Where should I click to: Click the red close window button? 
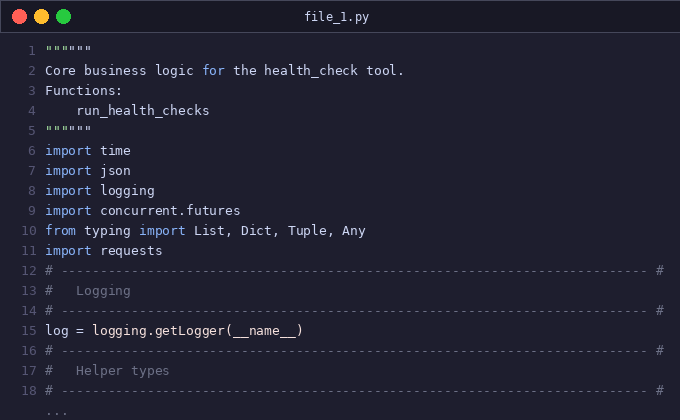point(20,16)
